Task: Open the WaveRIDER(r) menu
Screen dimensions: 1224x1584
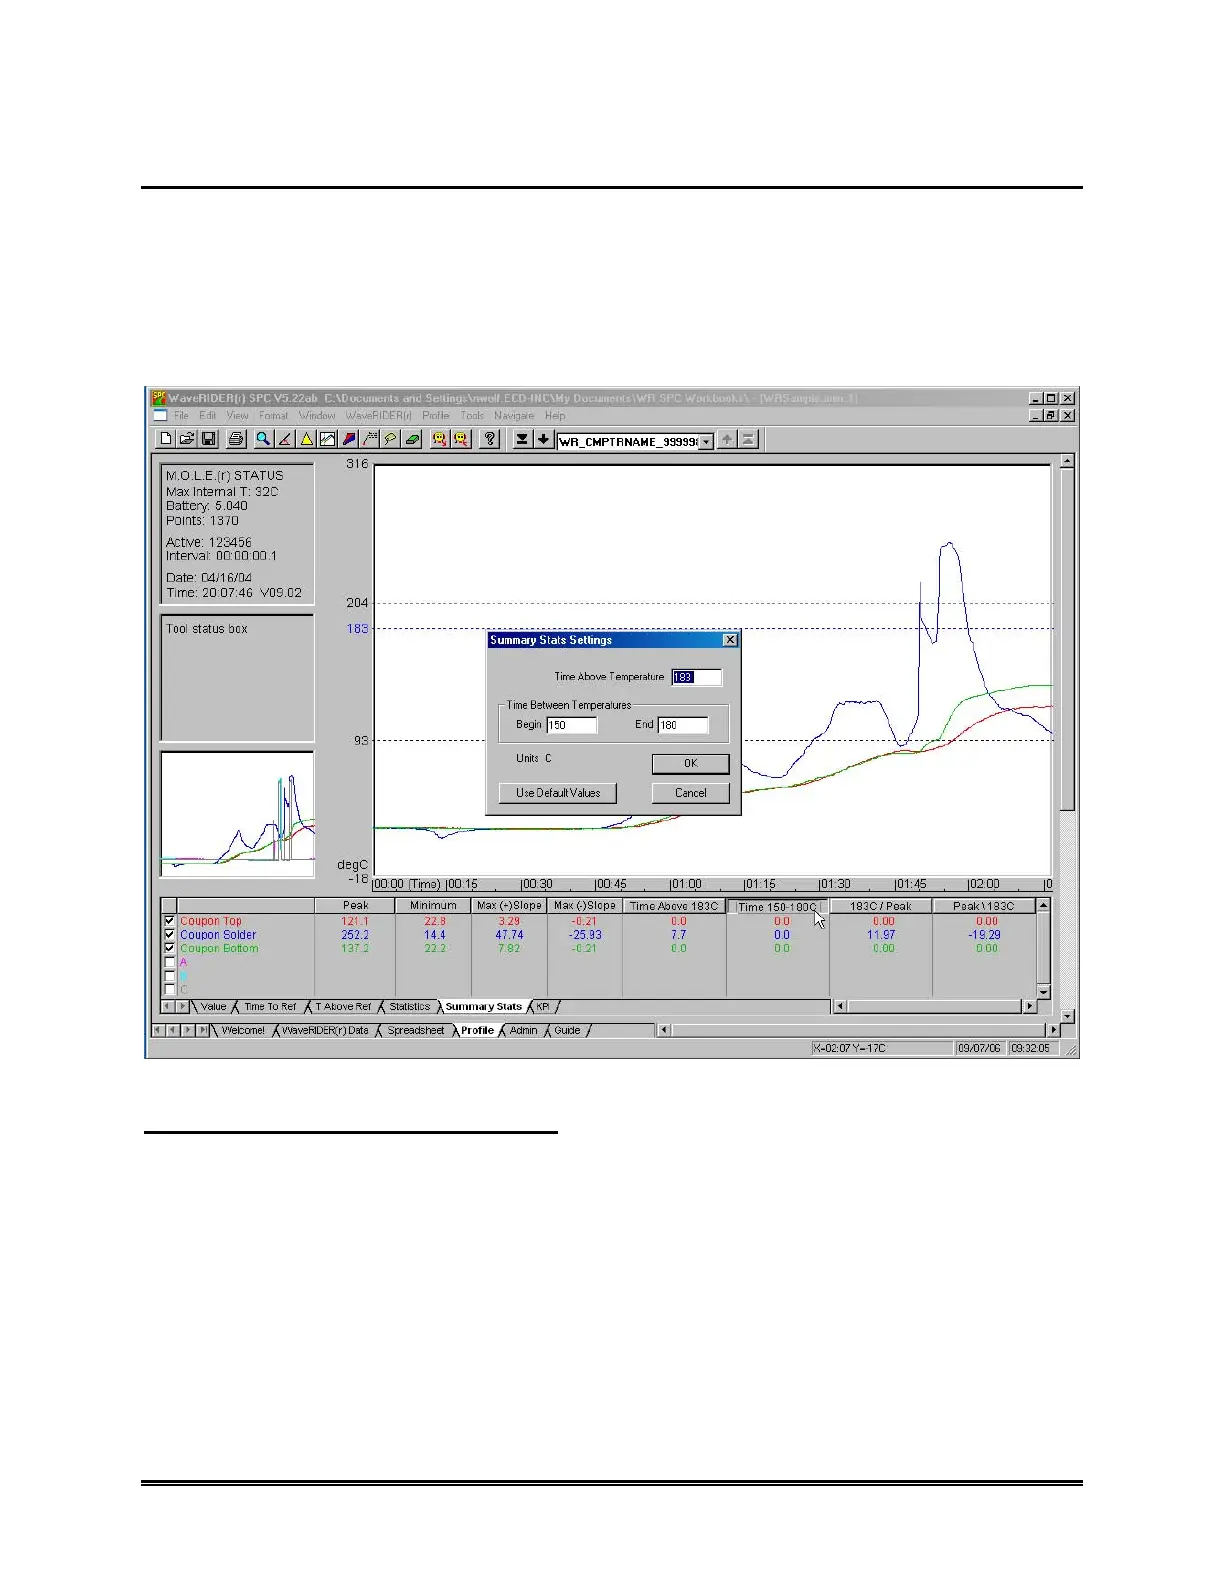Action: pyautogui.click(x=378, y=416)
